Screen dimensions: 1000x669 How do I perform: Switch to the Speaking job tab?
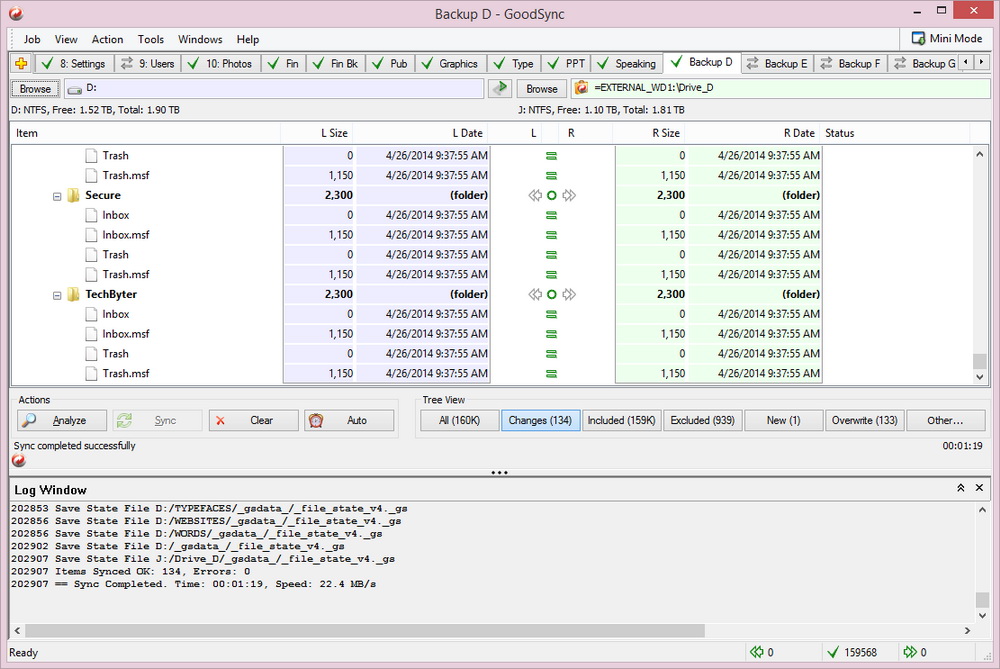tap(627, 64)
